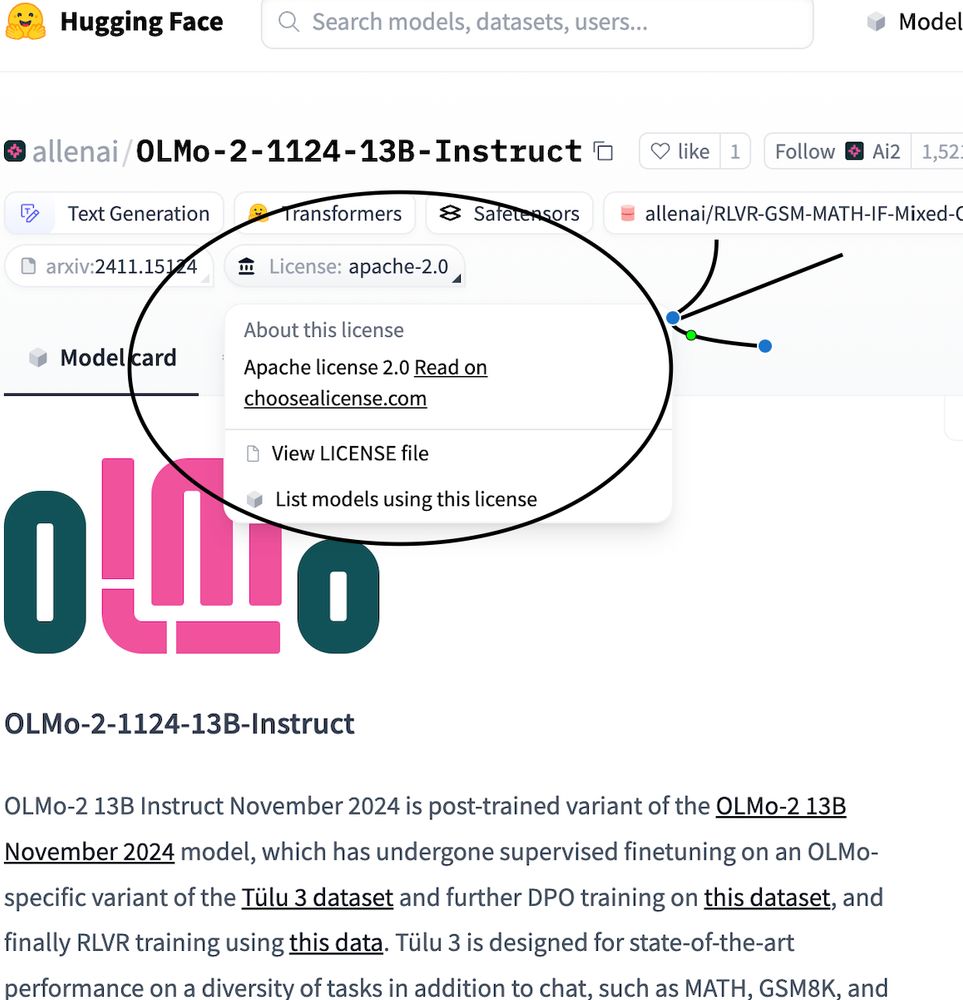The width and height of the screenshot is (963, 1000).
Task: Switch to the Model card tab
Action: coord(102,358)
